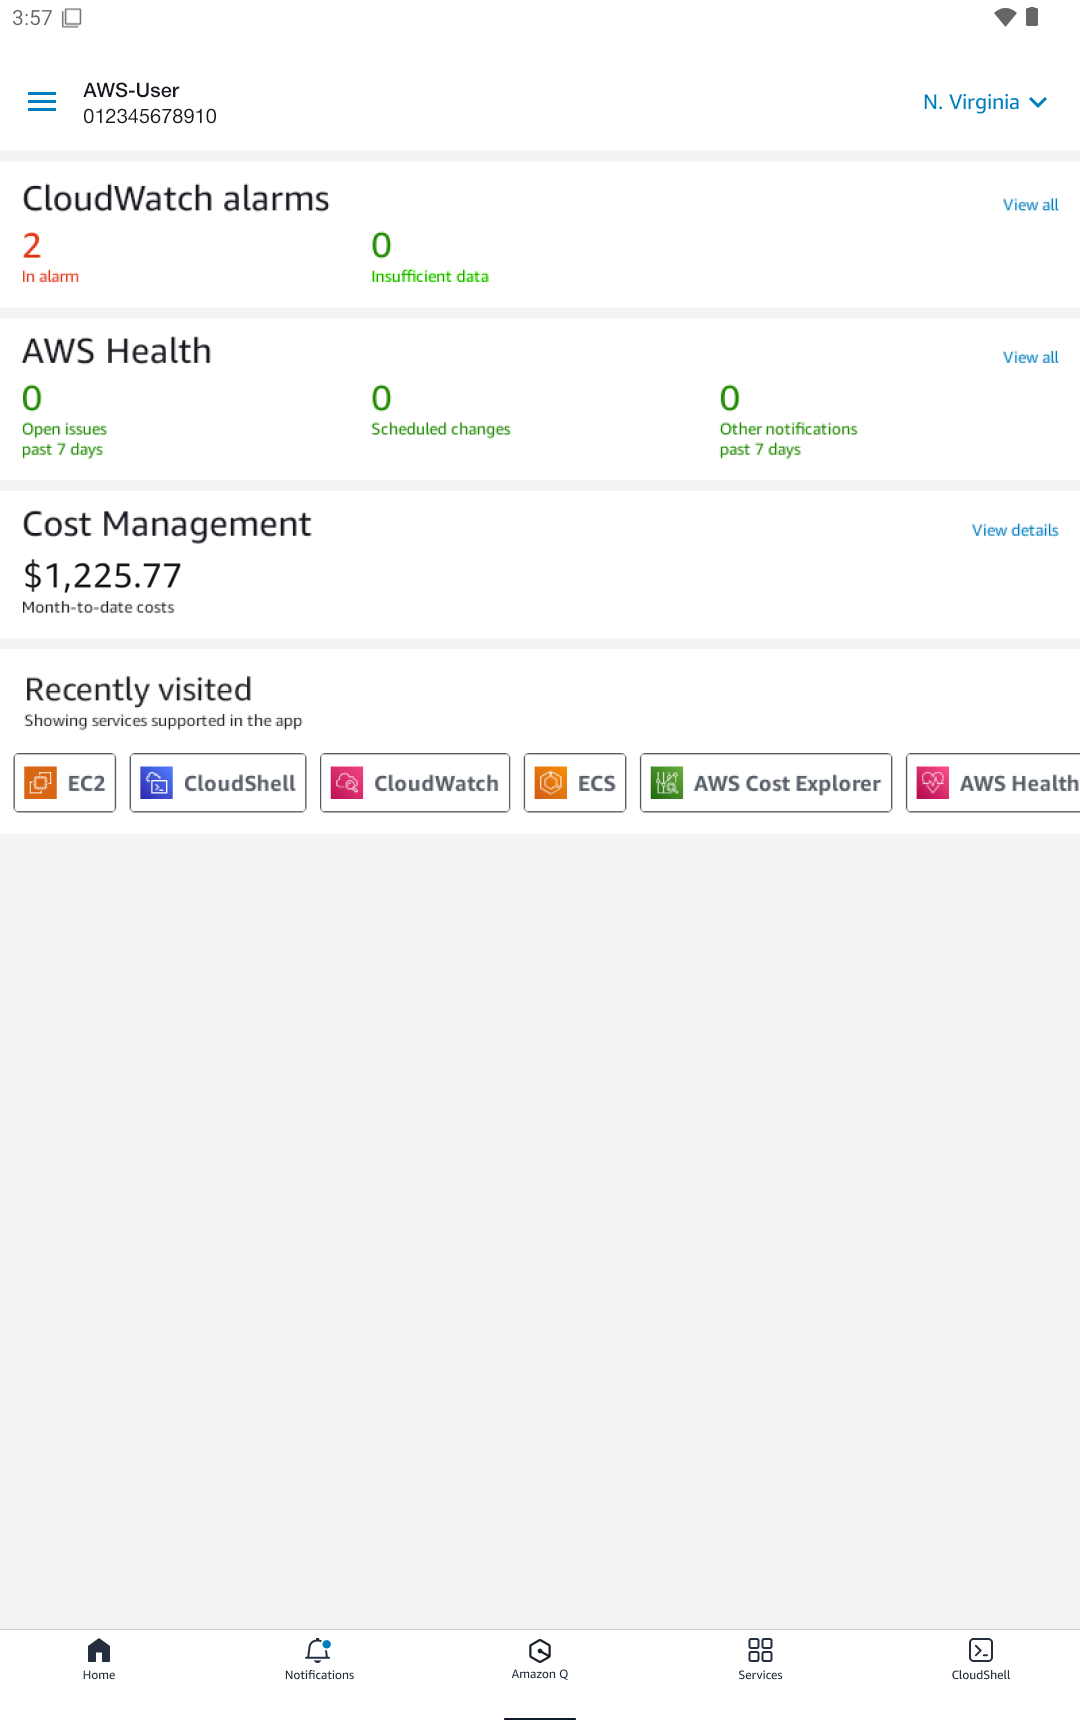Screen dimensions: 1080x1728
Task: View details of Cost Management
Action: click(1015, 531)
